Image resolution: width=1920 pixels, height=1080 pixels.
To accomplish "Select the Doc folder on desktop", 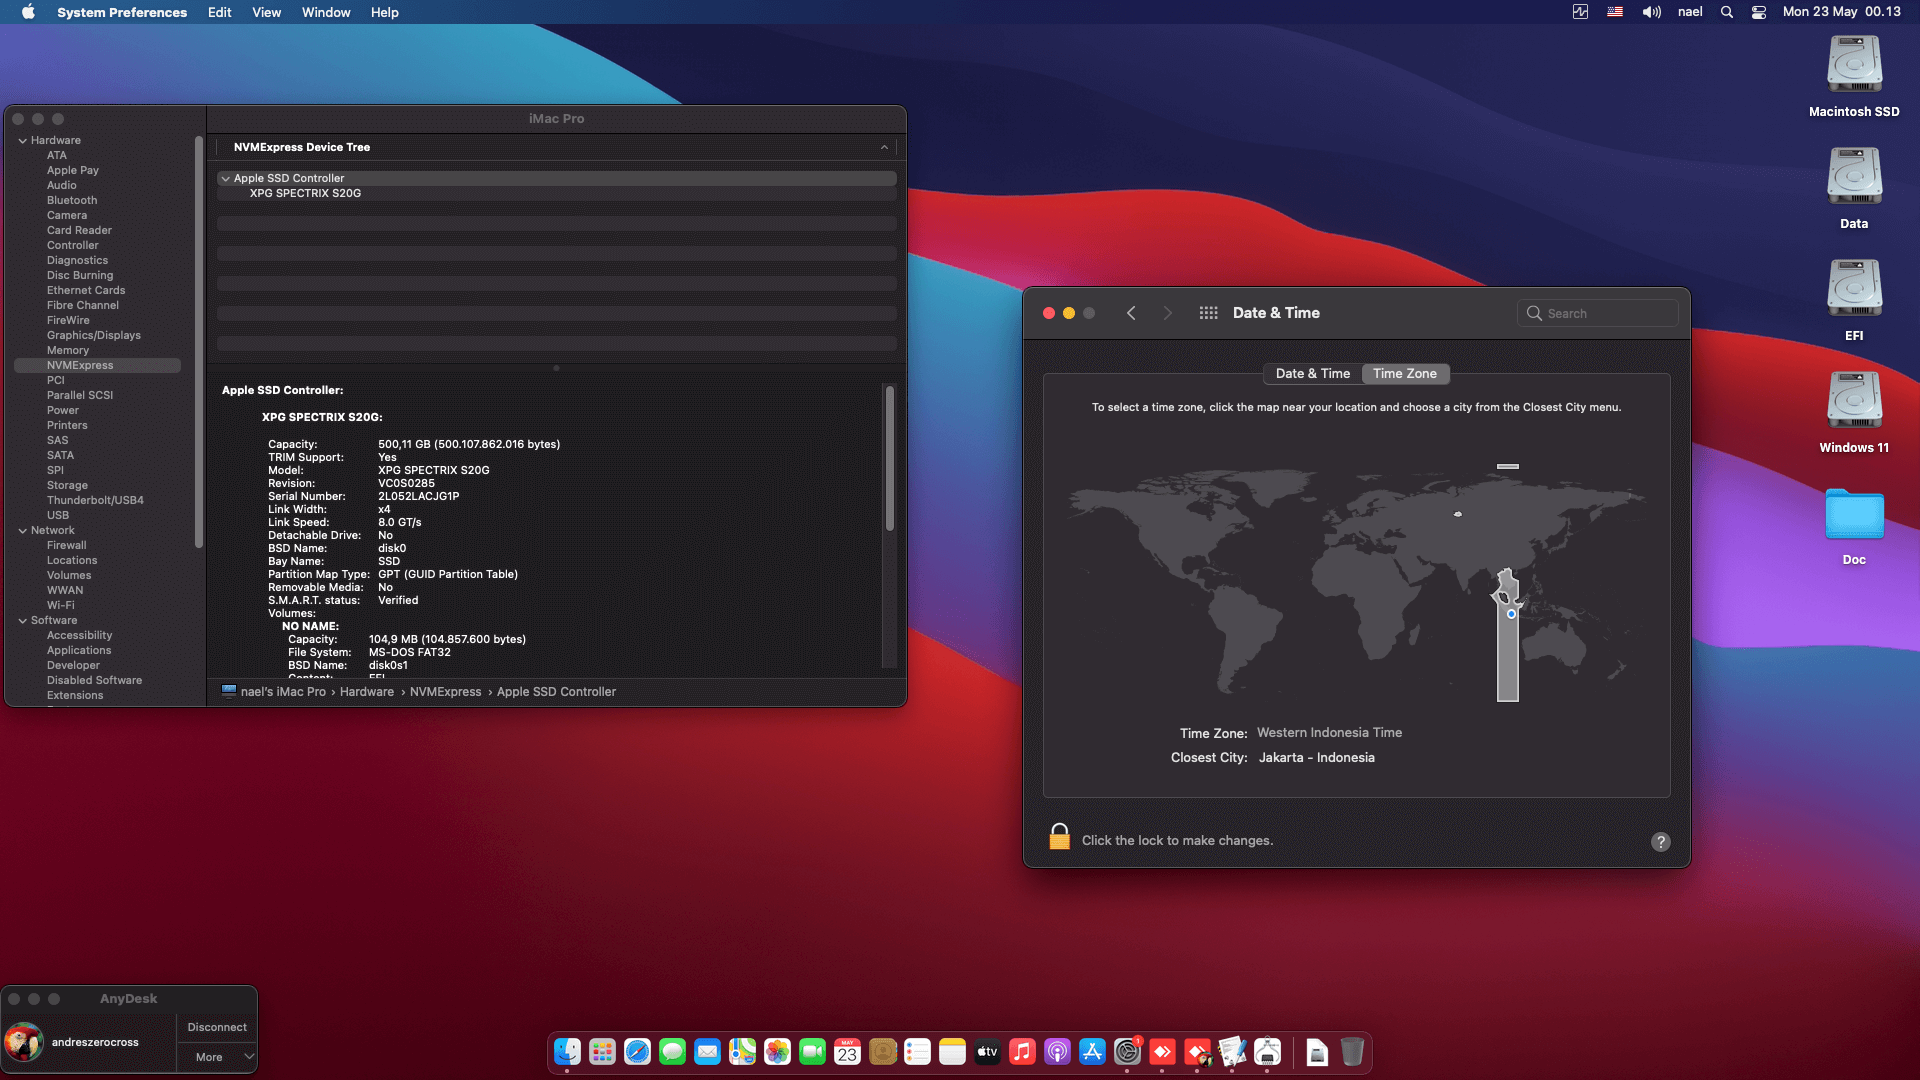I will point(1854,514).
